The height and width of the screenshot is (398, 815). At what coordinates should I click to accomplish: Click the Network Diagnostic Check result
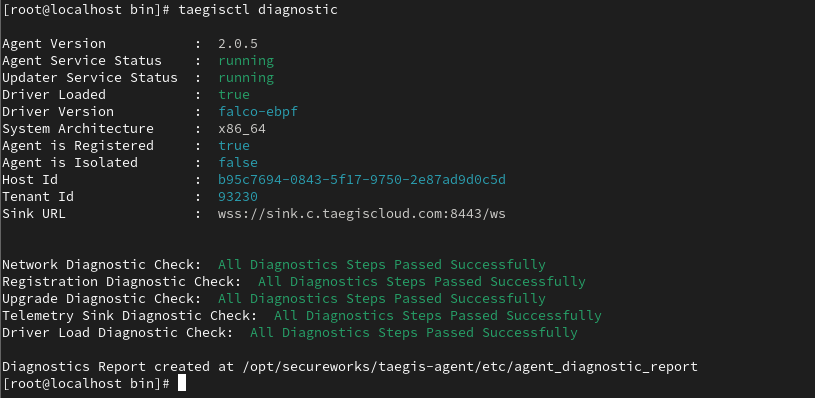point(382,265)
